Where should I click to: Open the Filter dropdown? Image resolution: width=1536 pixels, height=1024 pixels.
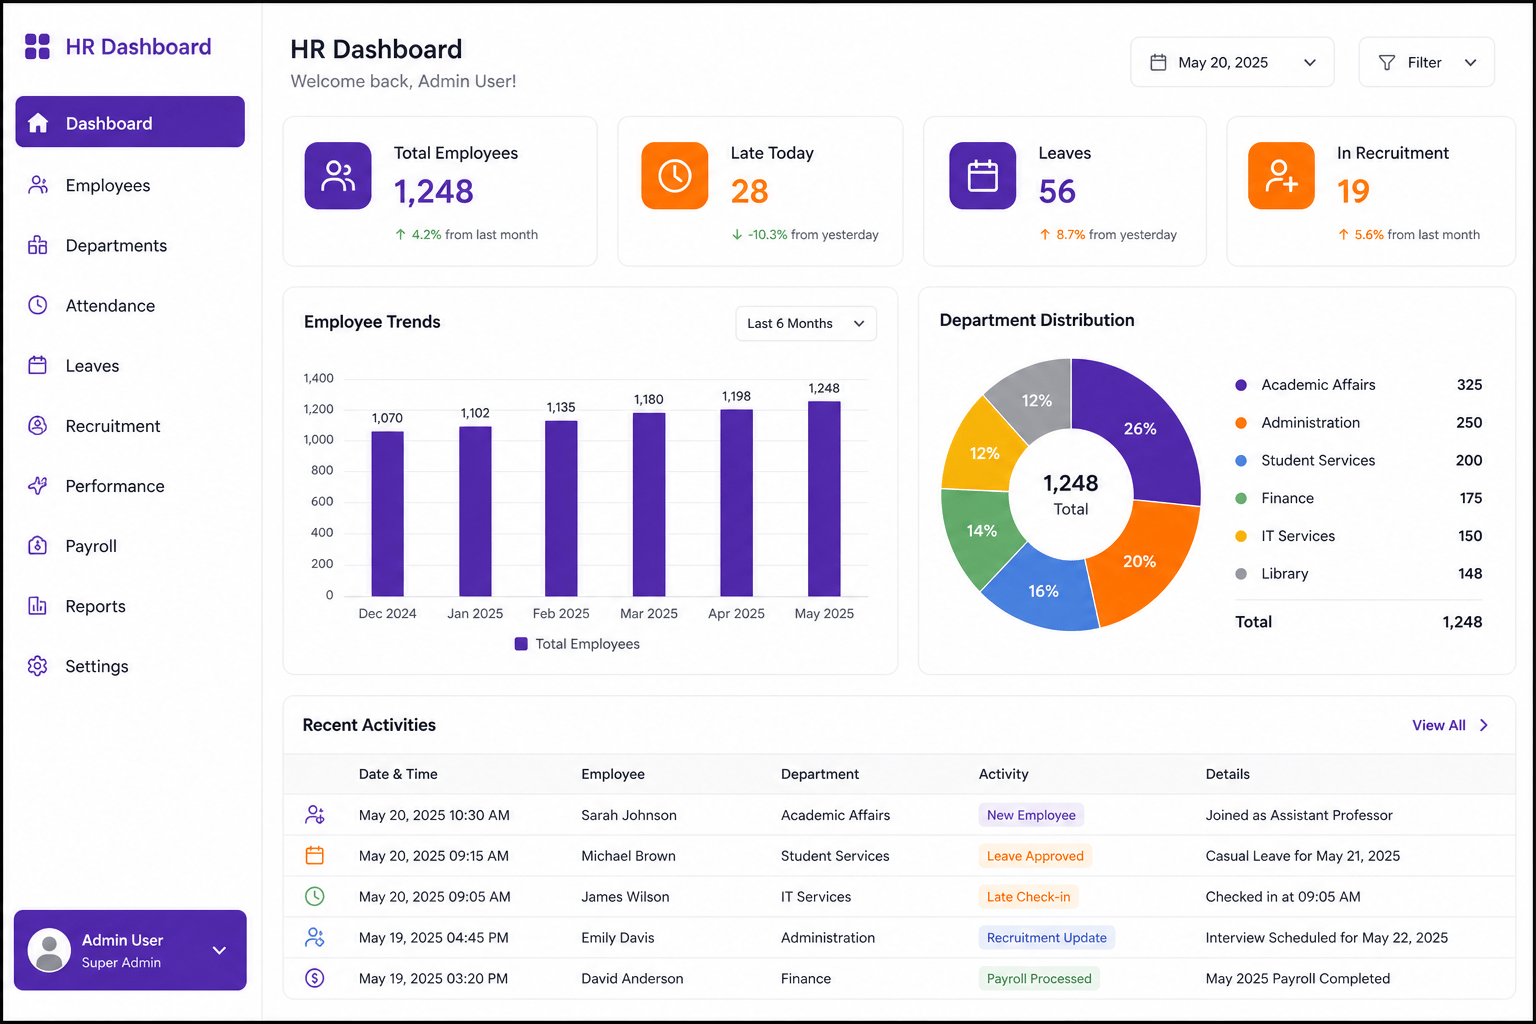tap(1426, 62)
